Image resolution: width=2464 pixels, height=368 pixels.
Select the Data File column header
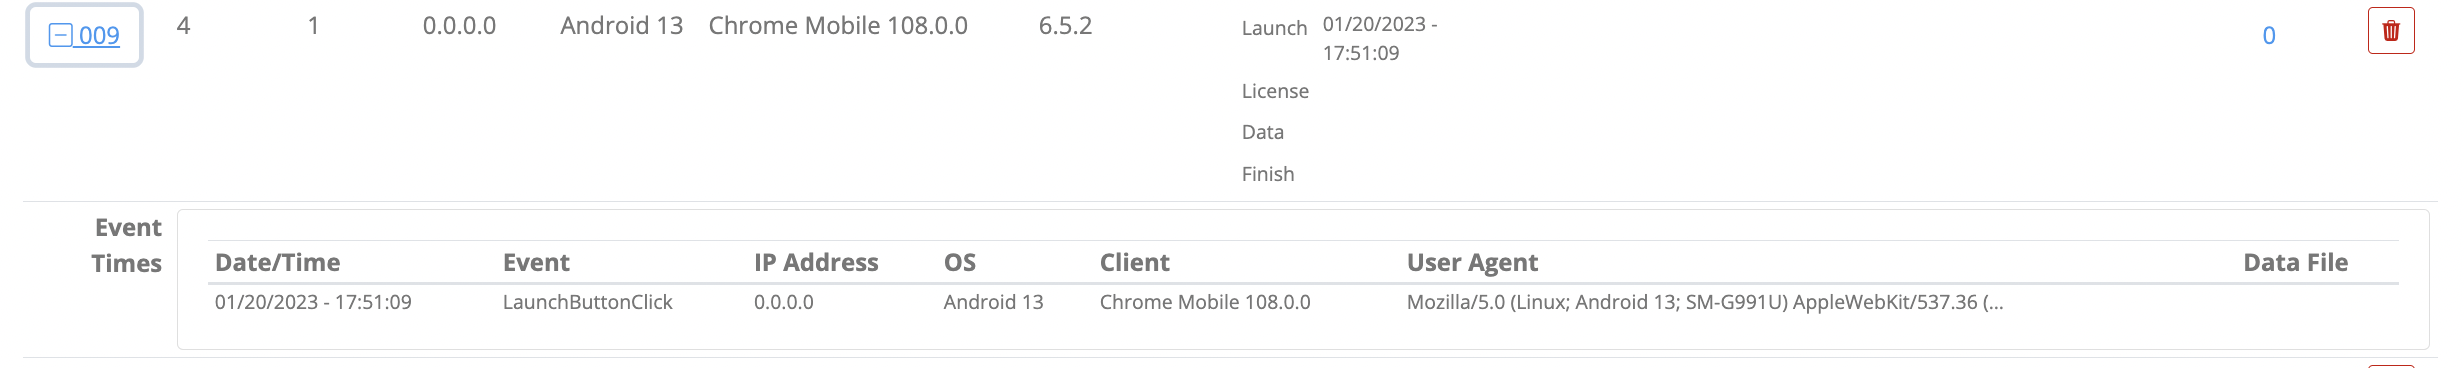coord(2296,263)
